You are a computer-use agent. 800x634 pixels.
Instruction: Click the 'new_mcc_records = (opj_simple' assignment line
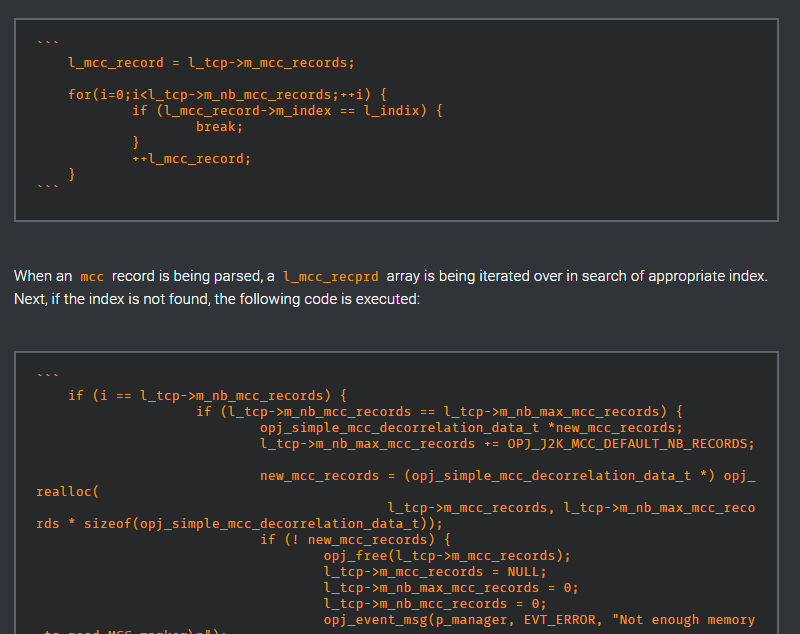coord(507,475)
